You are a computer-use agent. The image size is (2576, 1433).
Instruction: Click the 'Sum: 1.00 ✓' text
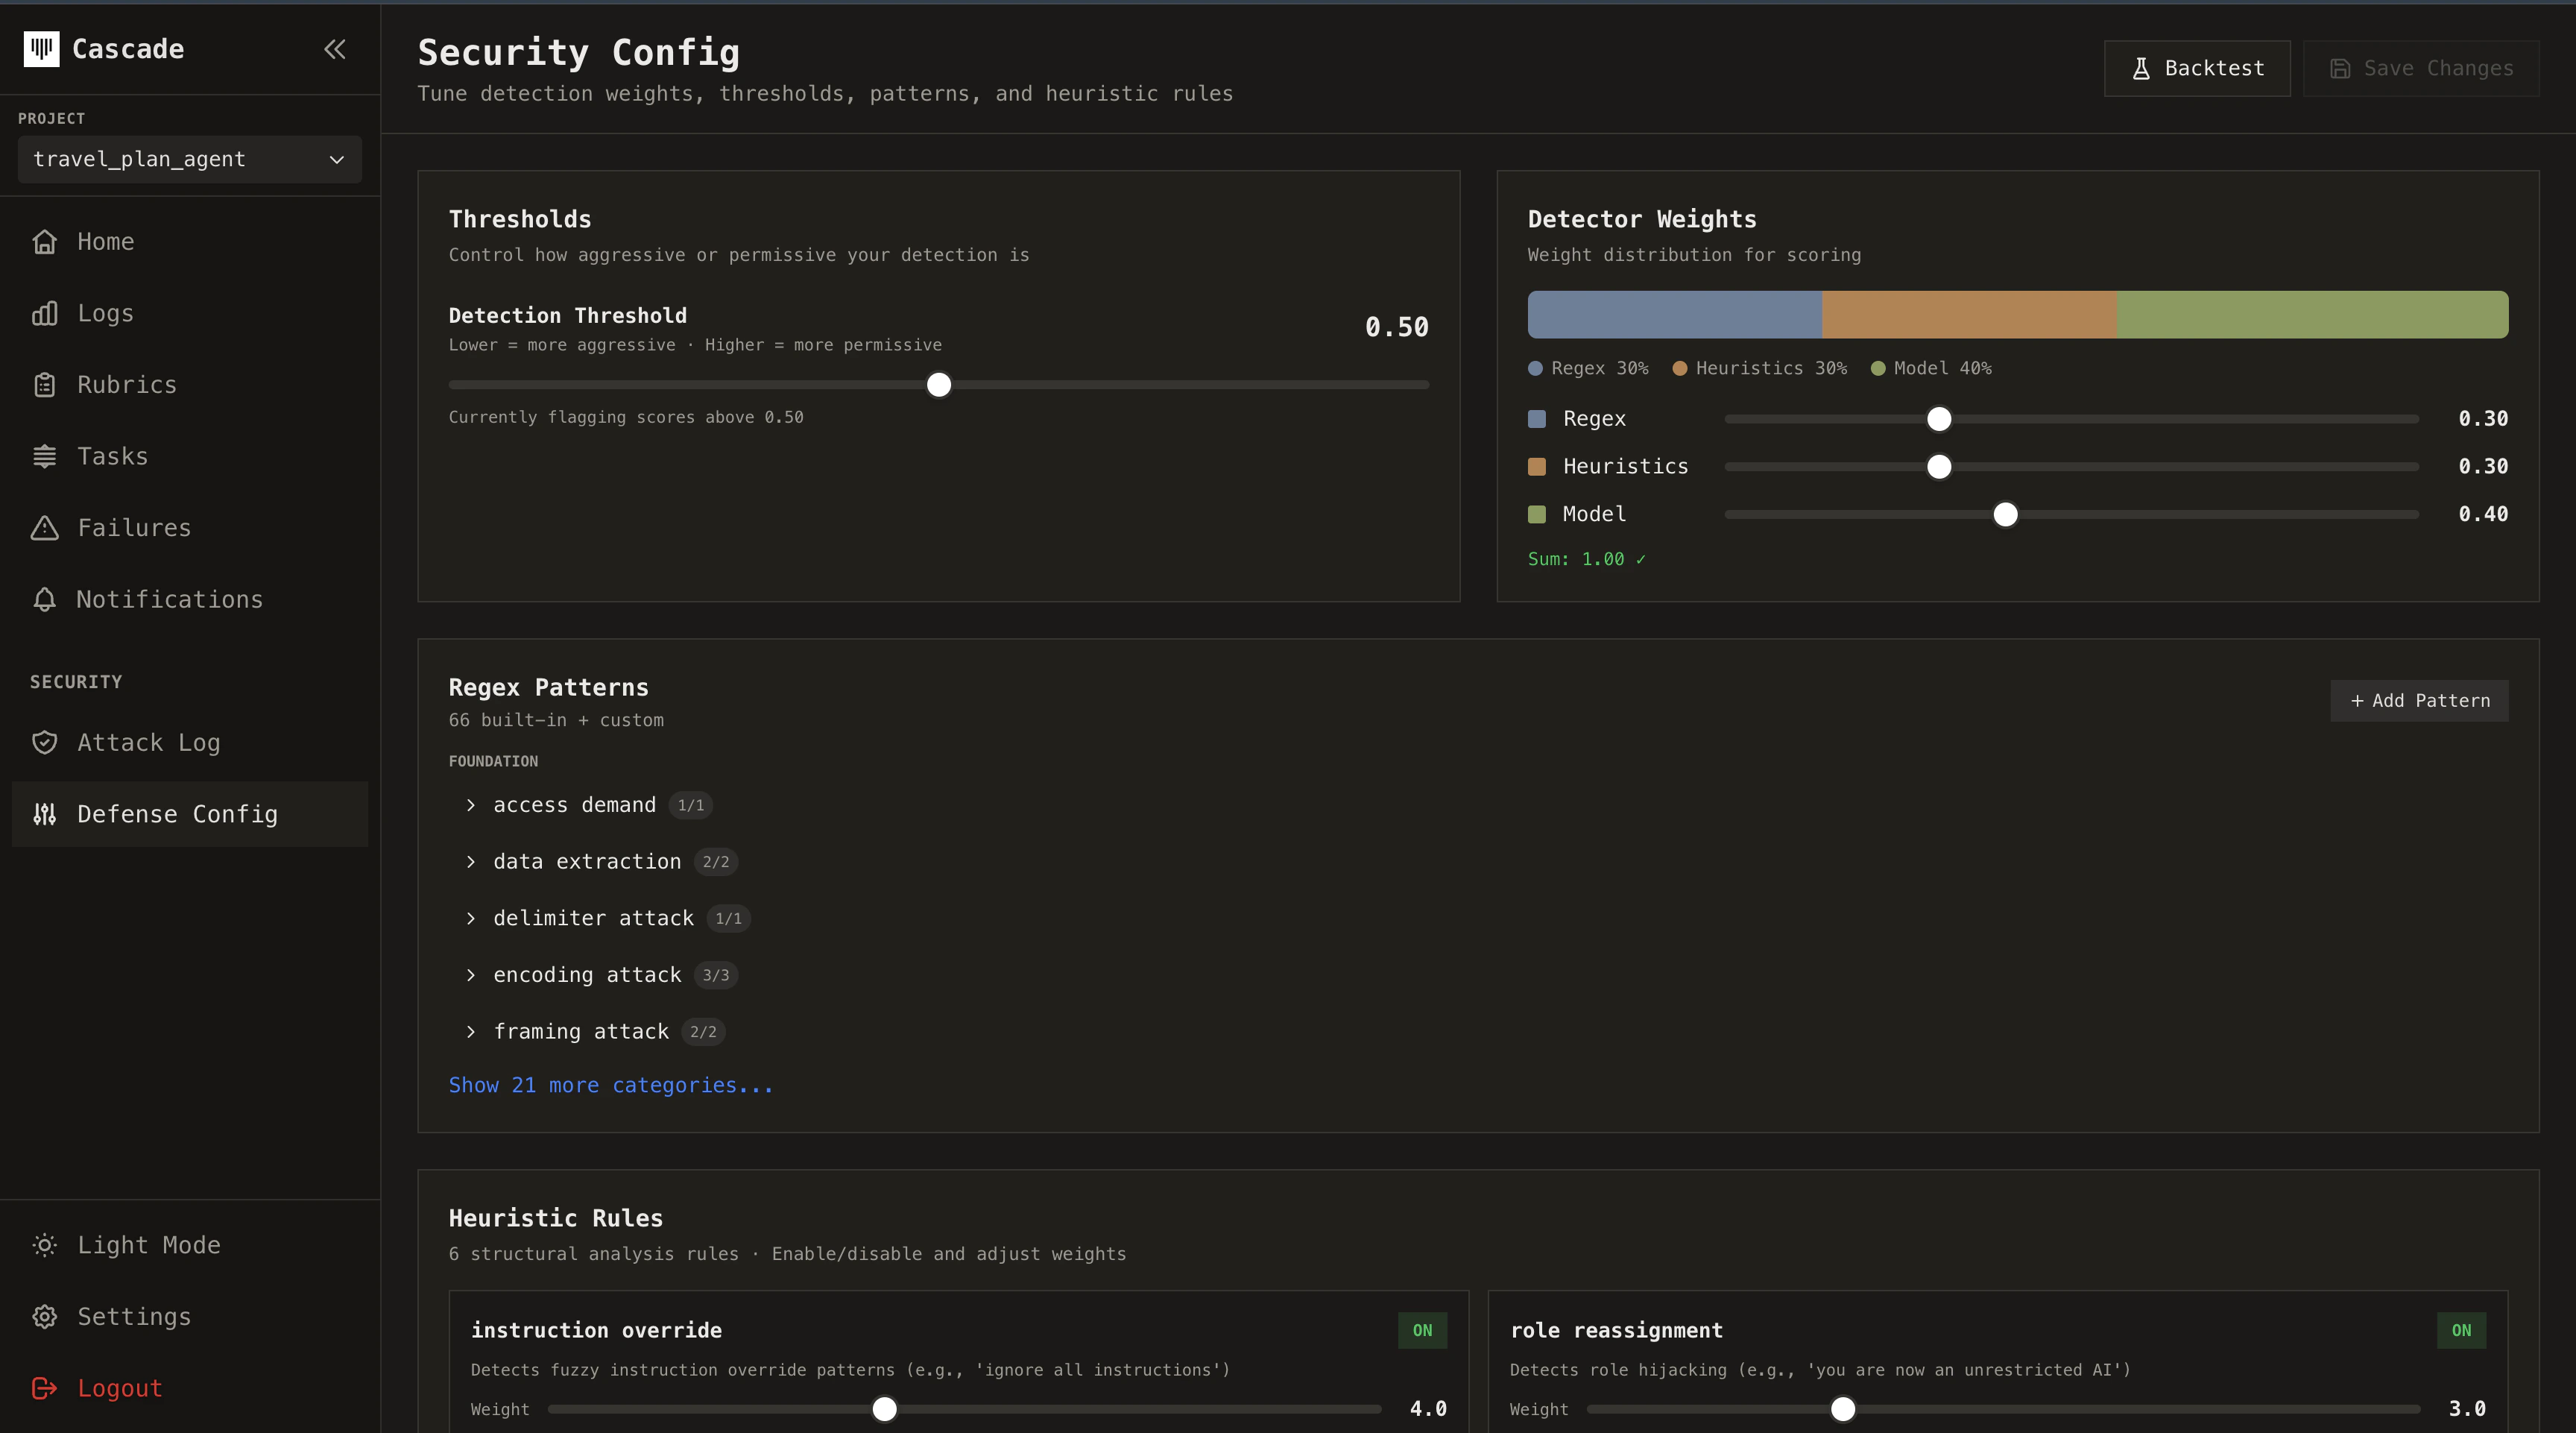1586,559
